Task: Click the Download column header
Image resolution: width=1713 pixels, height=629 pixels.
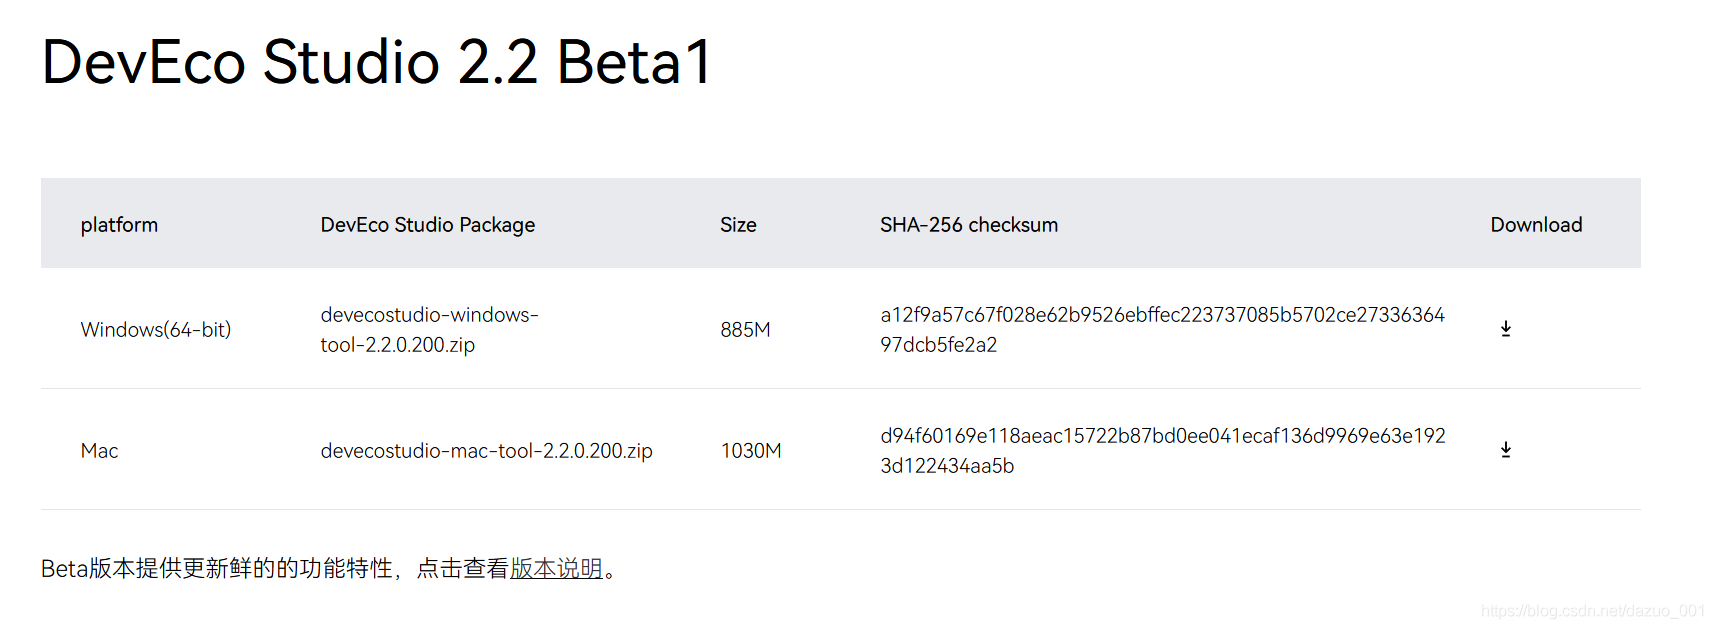Action: click(1536, 225)
